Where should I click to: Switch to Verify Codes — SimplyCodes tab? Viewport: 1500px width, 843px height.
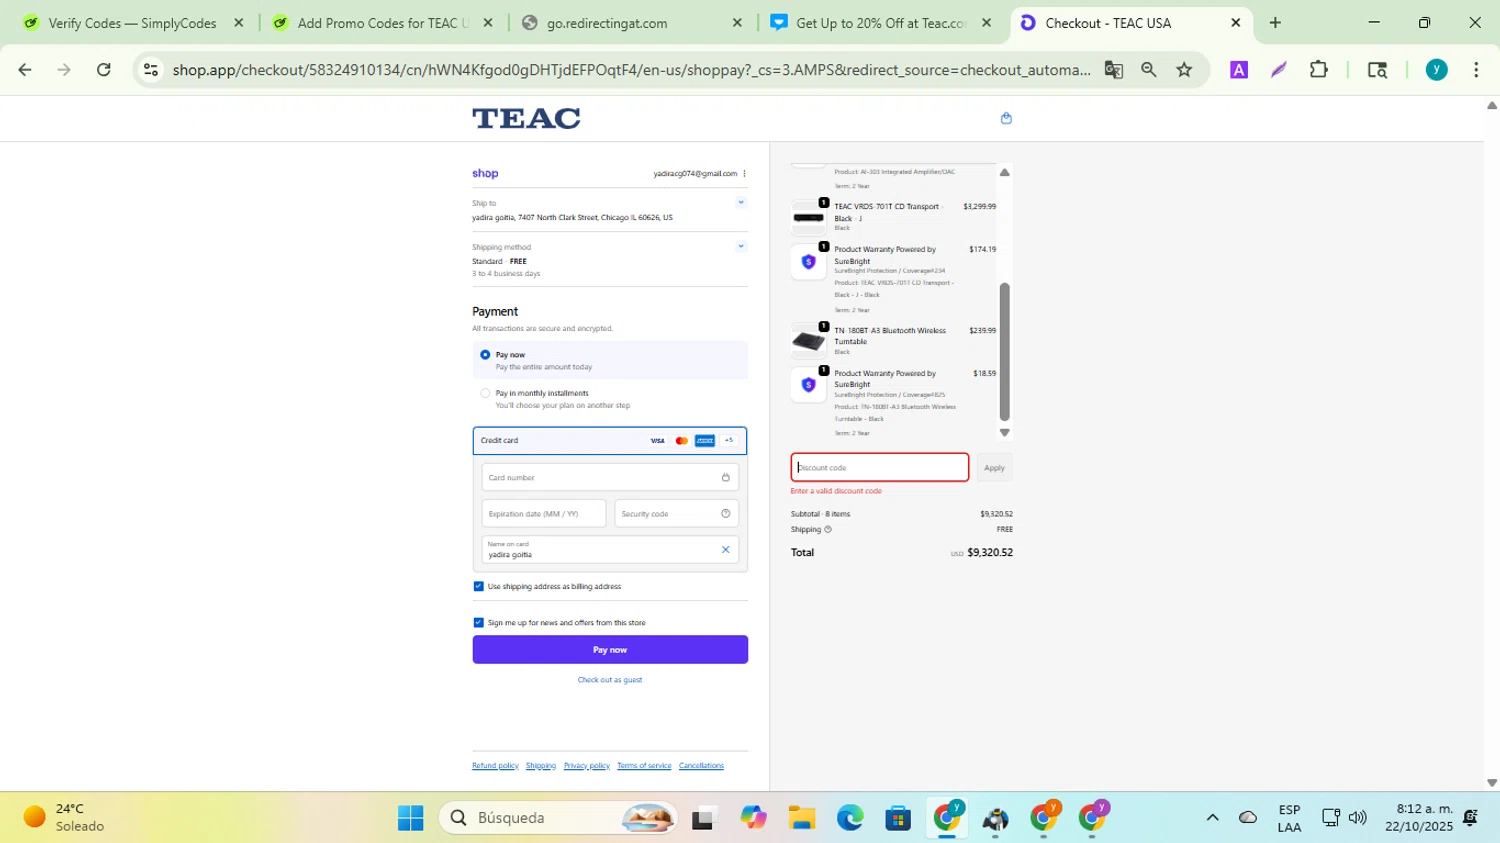[133, 23]
